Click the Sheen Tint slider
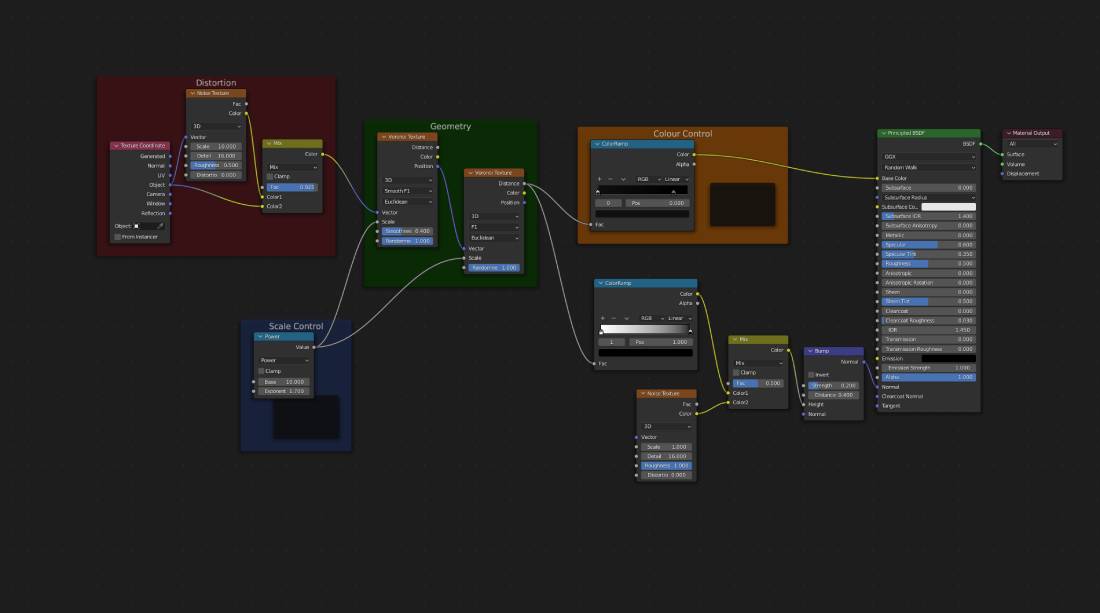1100x613 pixels. pyautogui.click(x=929, y=302)
